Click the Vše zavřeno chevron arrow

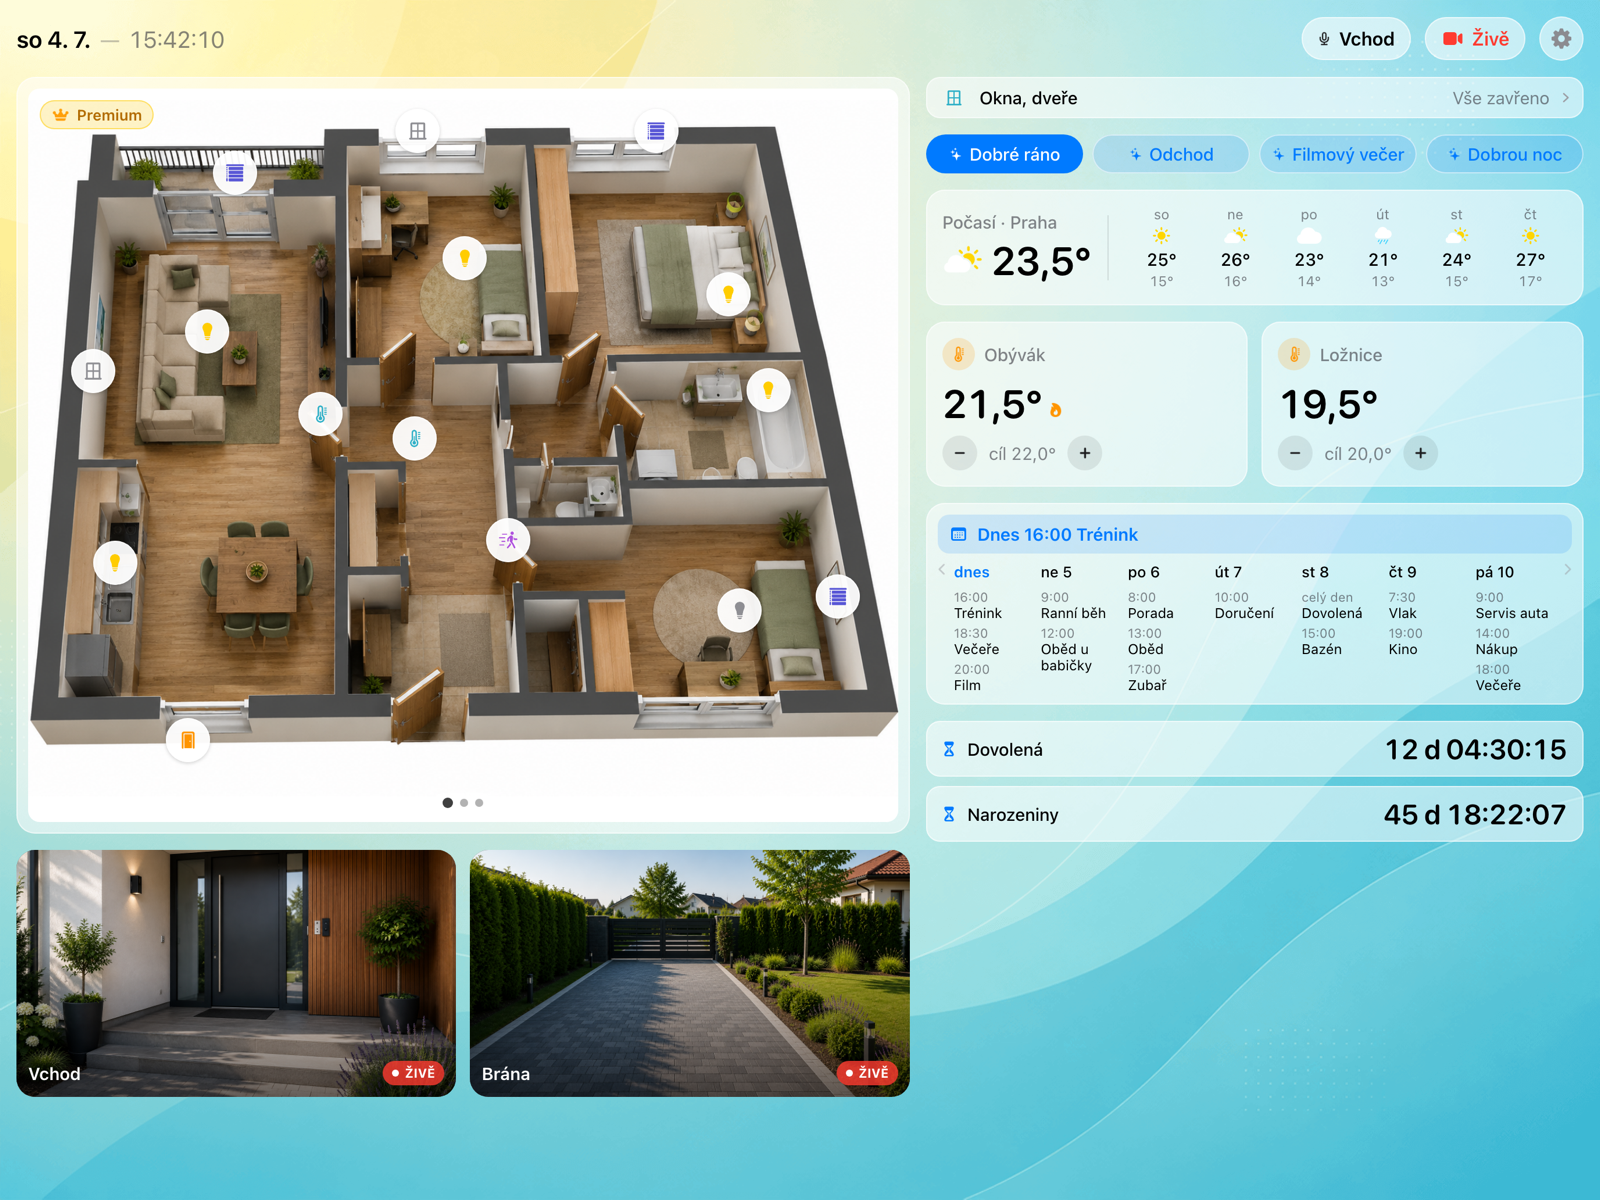tap(1566, 98)
